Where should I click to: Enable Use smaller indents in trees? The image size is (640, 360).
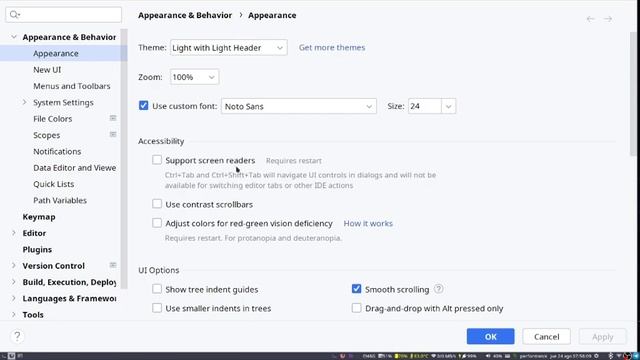[157, 308]
